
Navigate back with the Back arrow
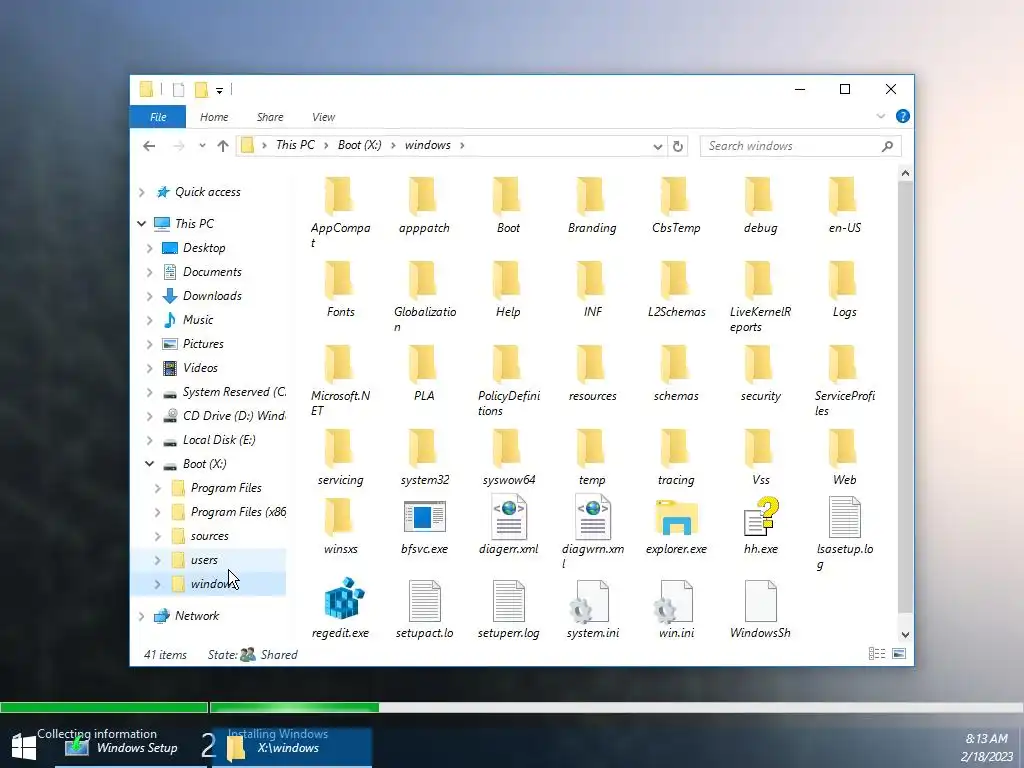[149, 146]
